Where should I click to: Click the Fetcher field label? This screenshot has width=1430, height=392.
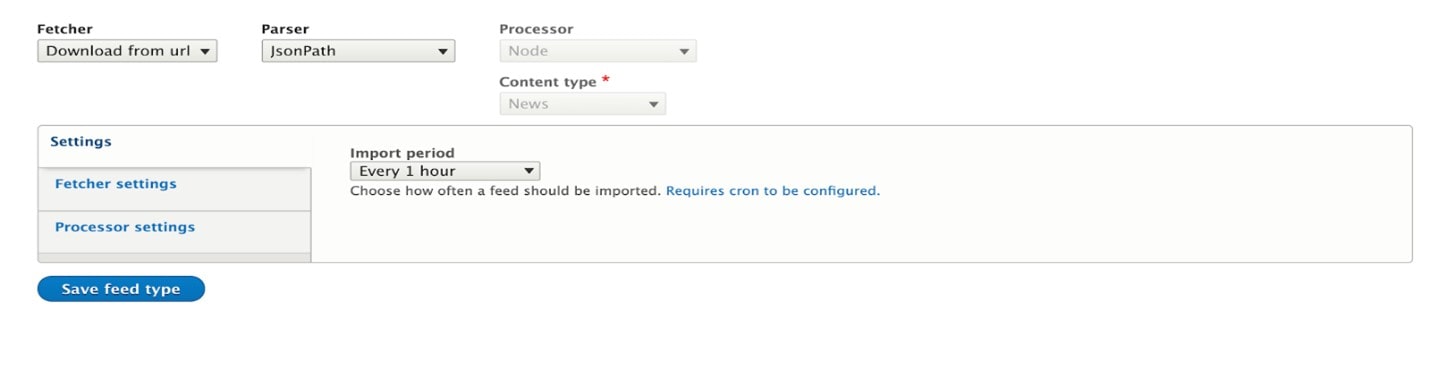[x=65, y=29]
